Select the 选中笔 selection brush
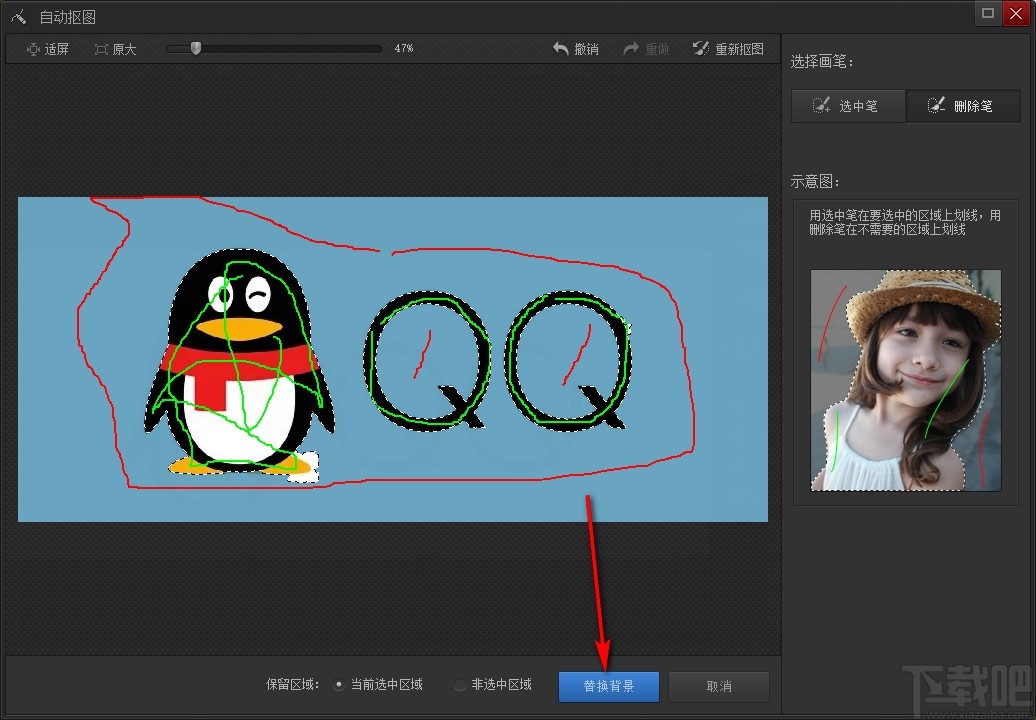 pyautogui.click(x=848, y=106)
